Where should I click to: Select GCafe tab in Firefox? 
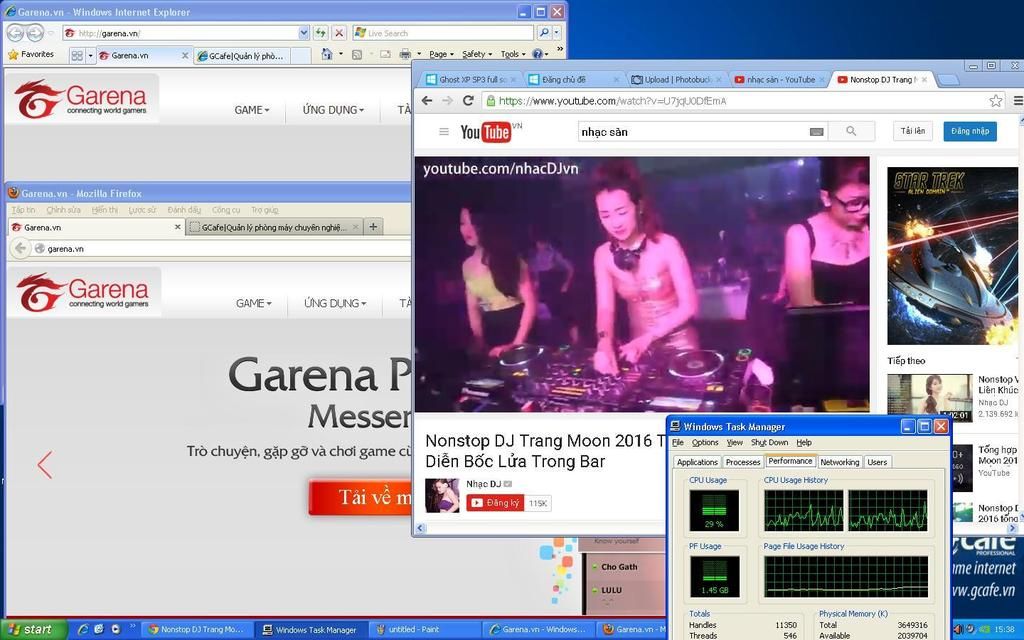pos(274,227)
